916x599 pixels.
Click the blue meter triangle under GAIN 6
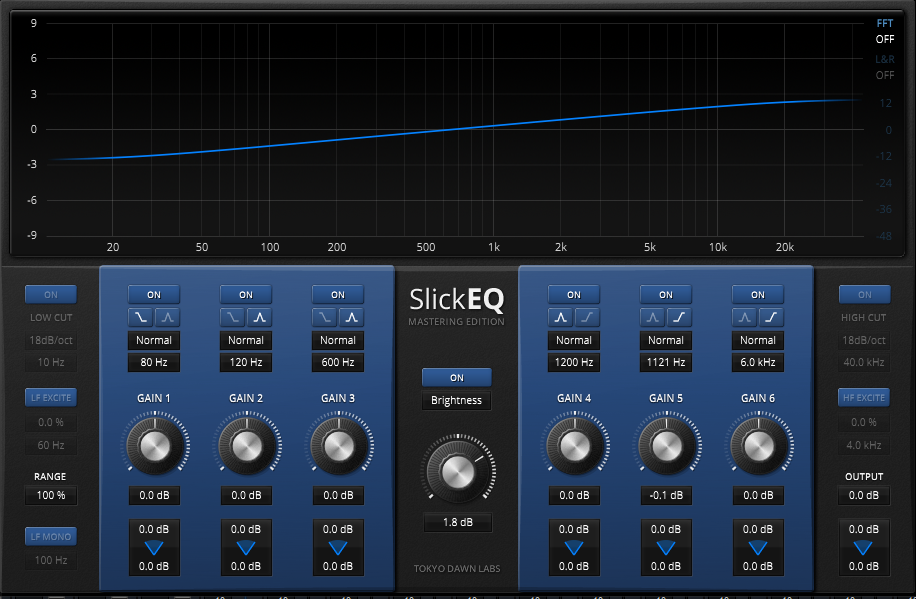758,548
